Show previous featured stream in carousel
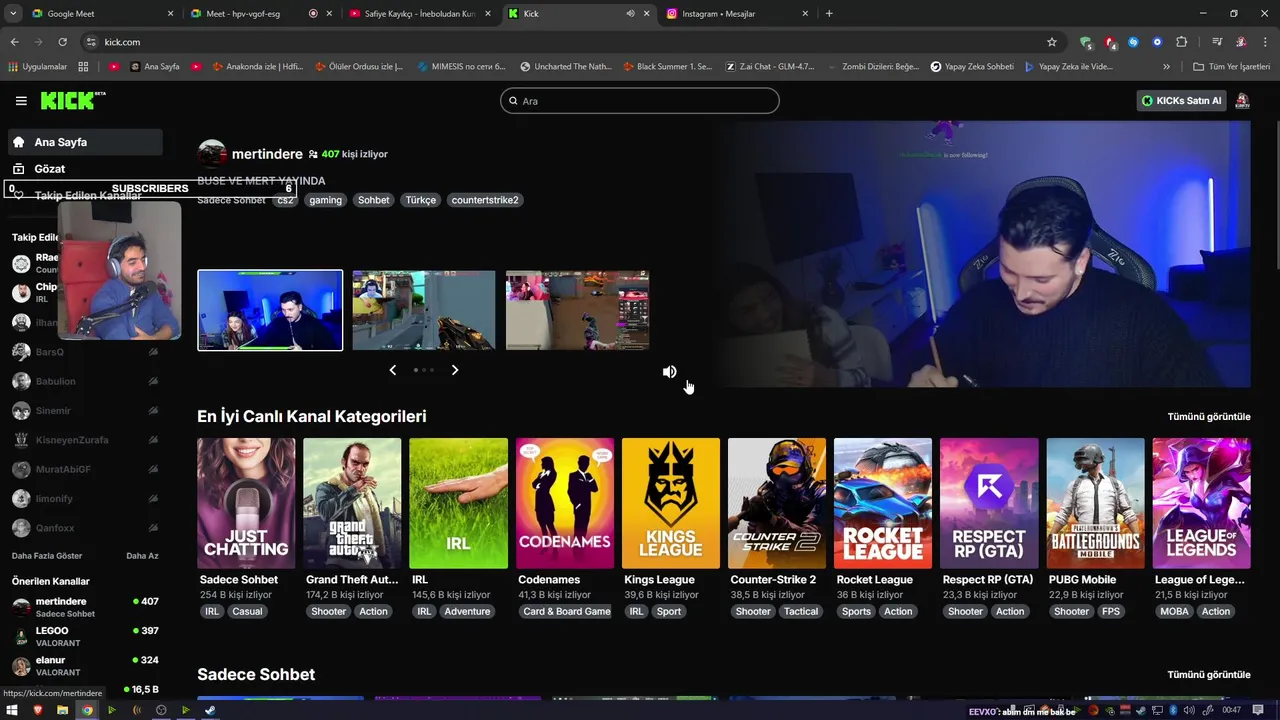 tap(392, 370)
